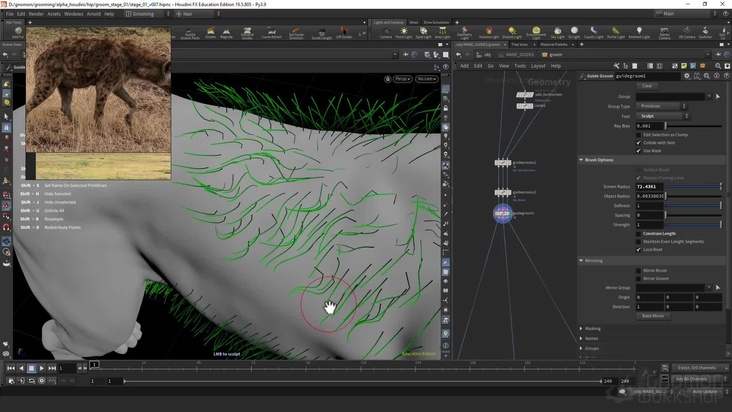Jump to first frame in playbar

[x=9, y=368]
